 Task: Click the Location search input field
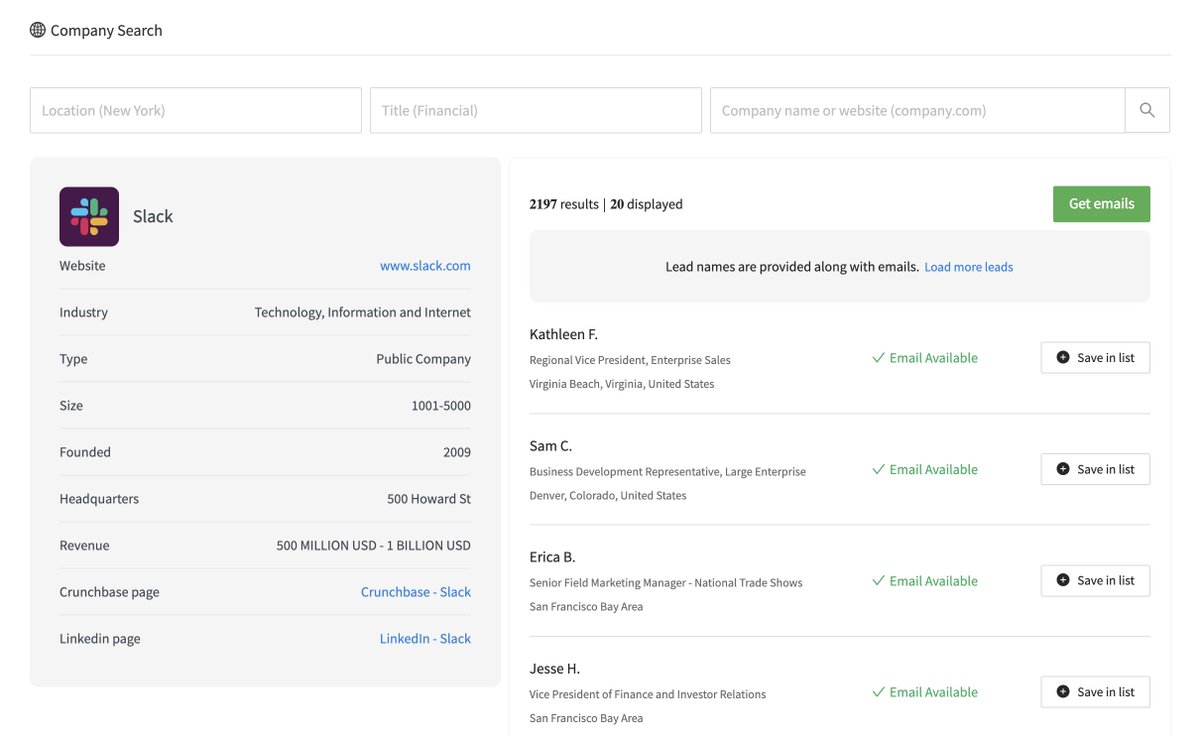point(195,109)
